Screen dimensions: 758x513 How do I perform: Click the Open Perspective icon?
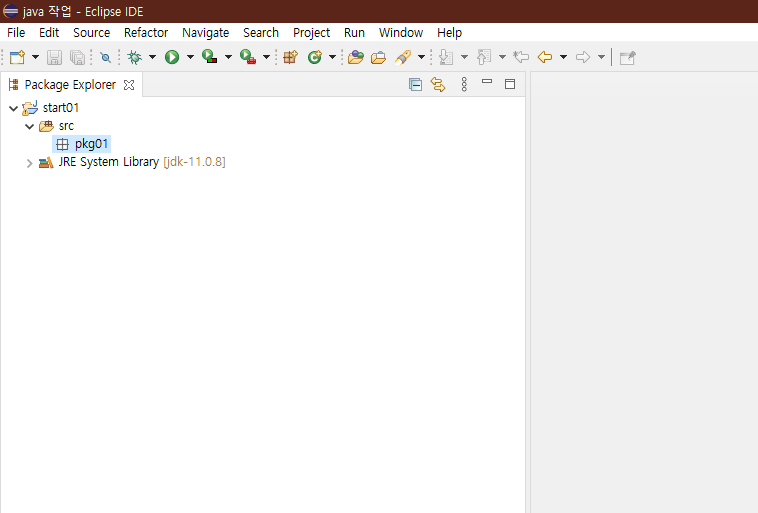[627, 58]
